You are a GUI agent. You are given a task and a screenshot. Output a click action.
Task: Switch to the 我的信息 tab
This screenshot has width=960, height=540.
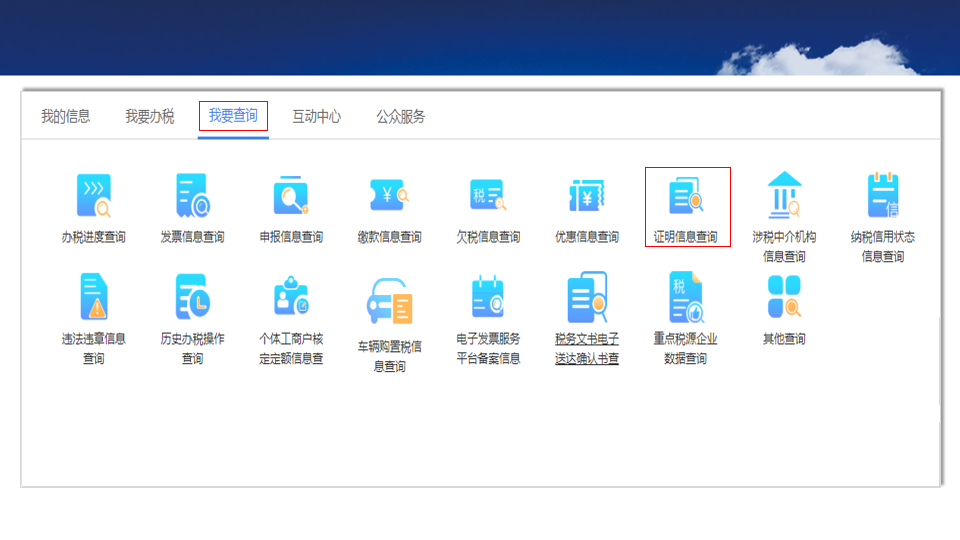[66, 116]
